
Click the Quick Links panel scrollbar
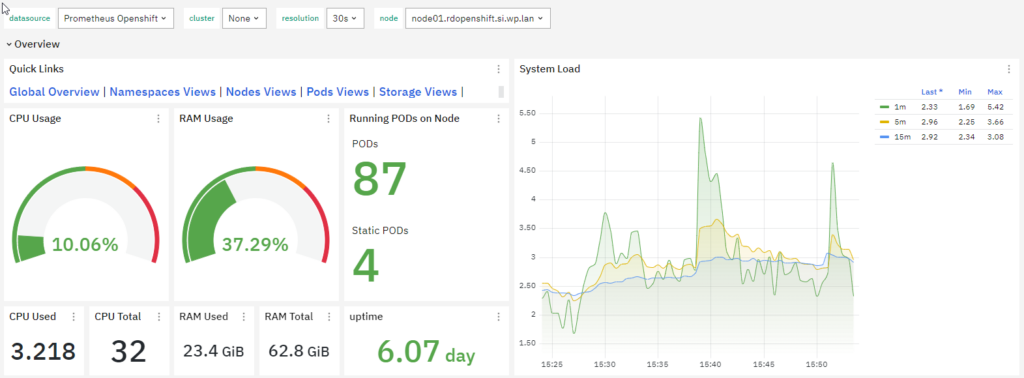pos(501,92)
